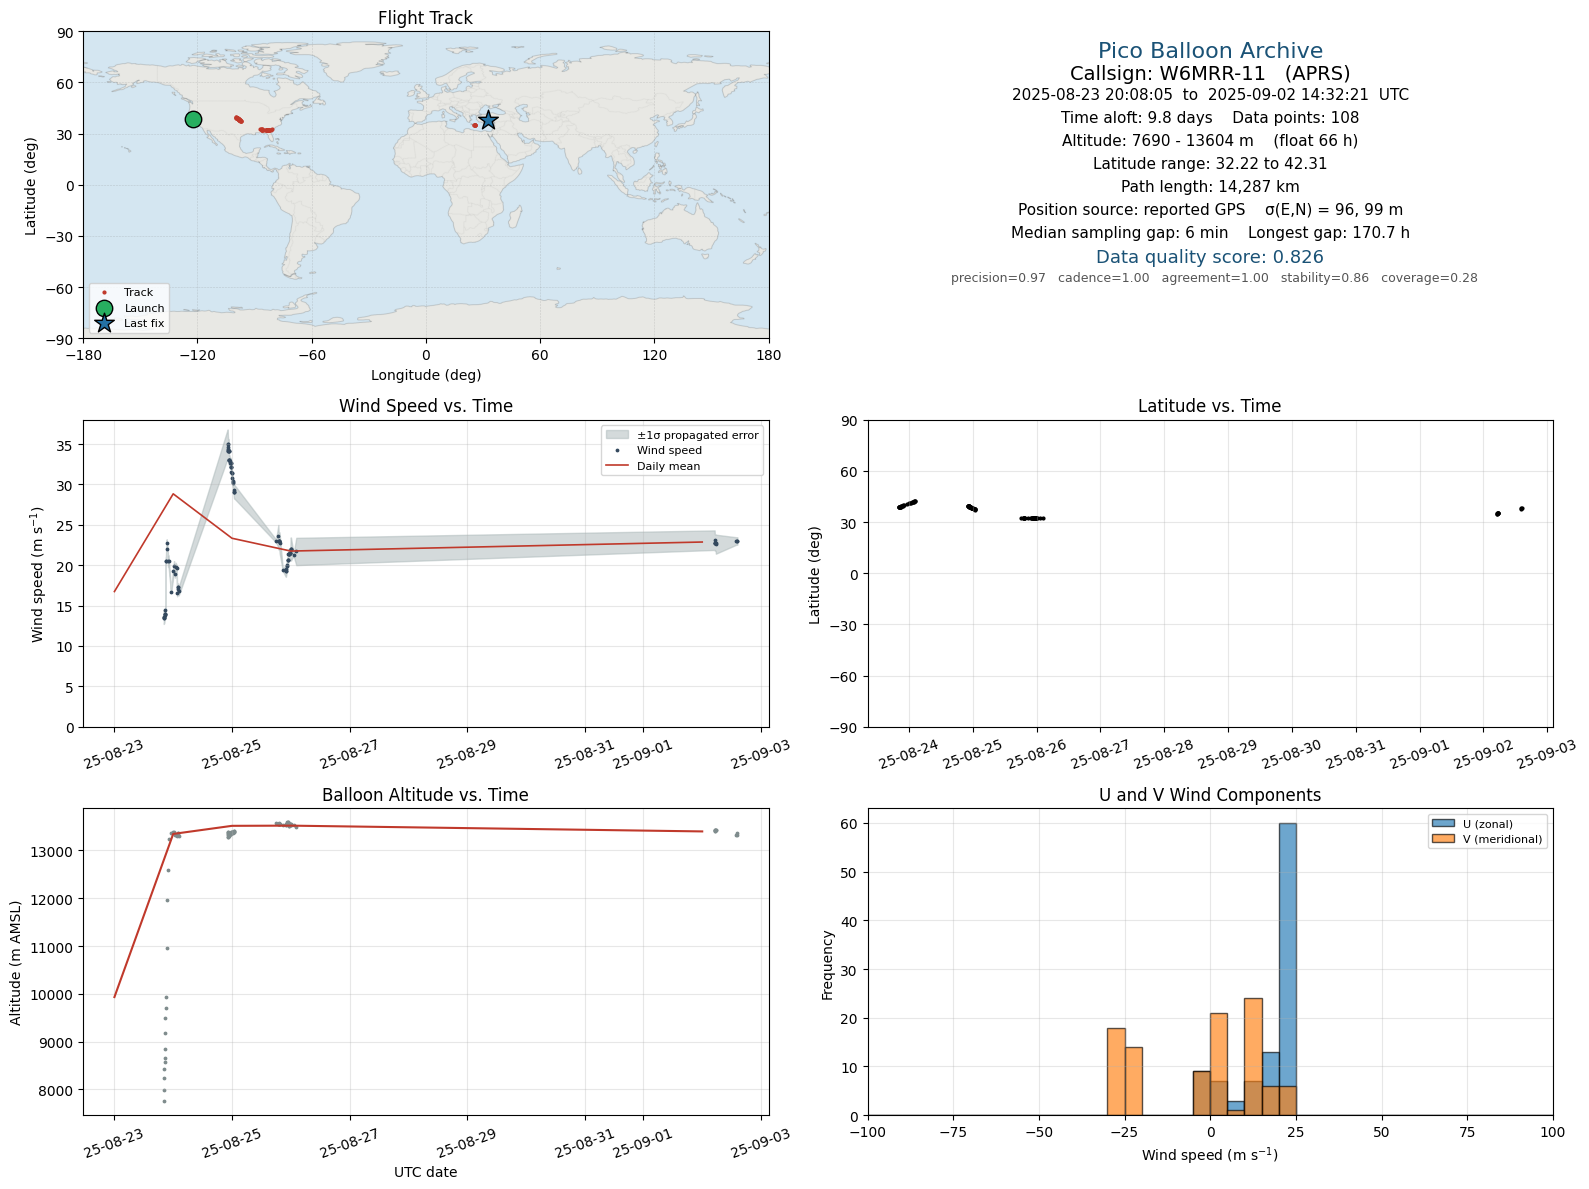This screenshot has width=1589, height=1189.
Task: Click the green Launch circle in the map legend
Action: tap(104, 308)
